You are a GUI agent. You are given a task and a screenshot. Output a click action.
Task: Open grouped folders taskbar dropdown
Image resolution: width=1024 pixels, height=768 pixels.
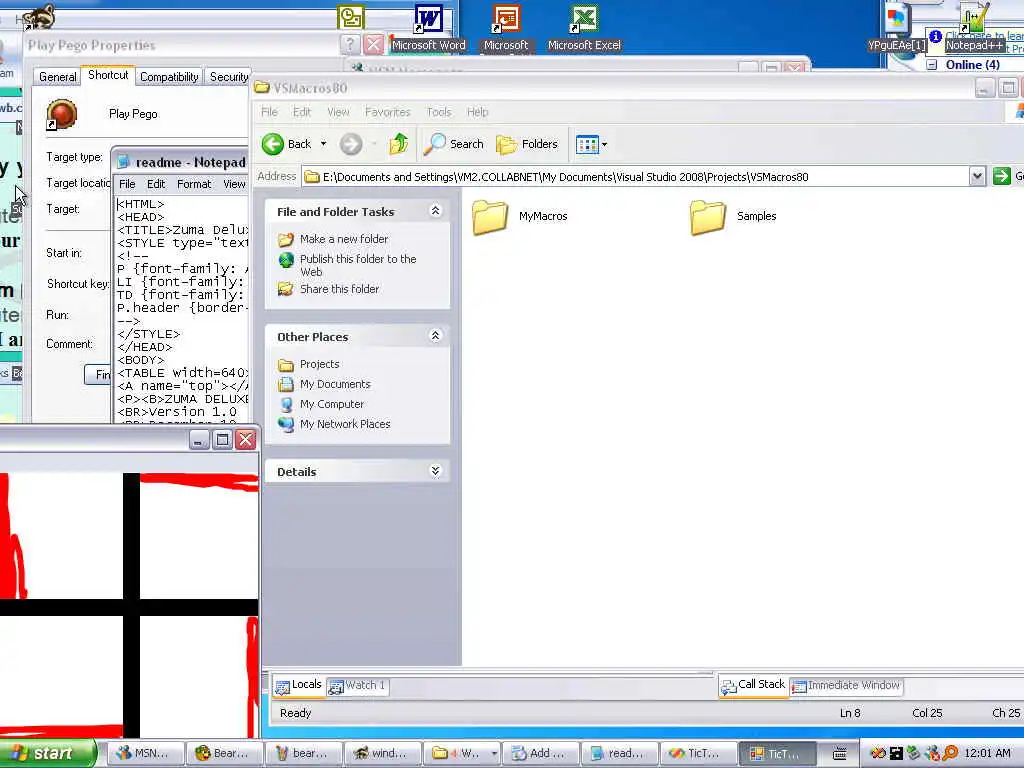[x=494, y=753]
